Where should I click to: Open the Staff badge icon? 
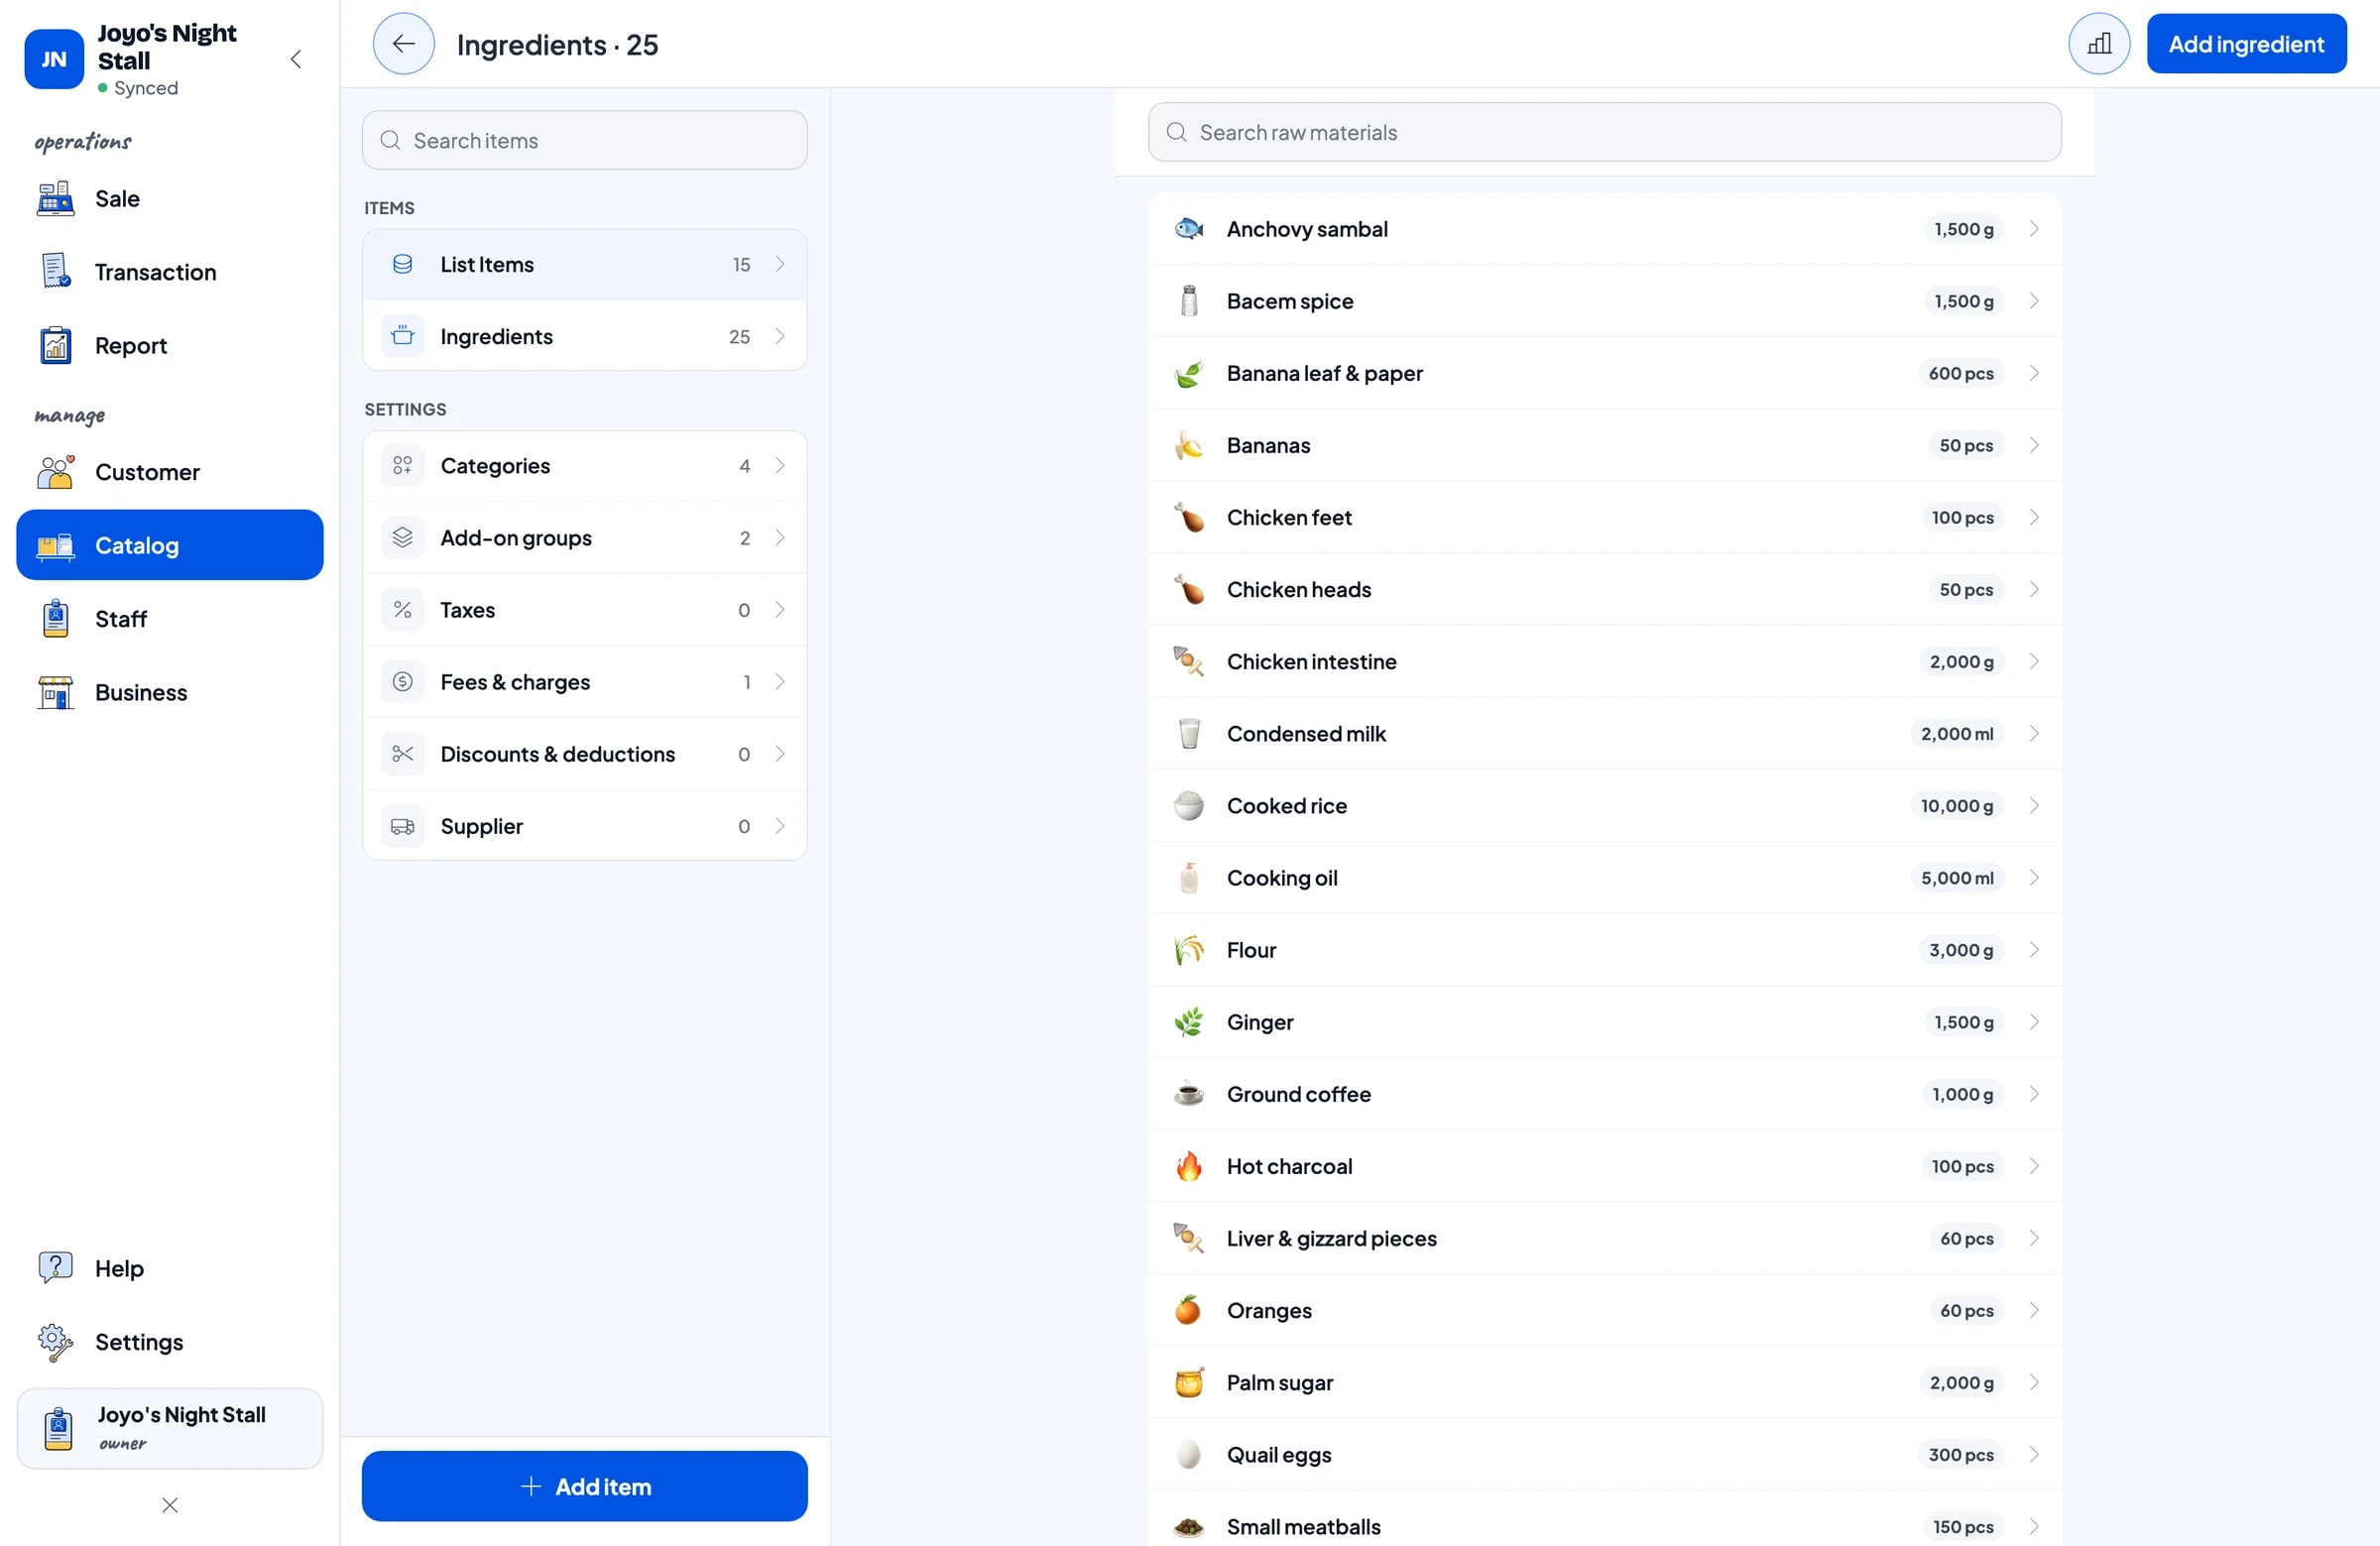55,618
